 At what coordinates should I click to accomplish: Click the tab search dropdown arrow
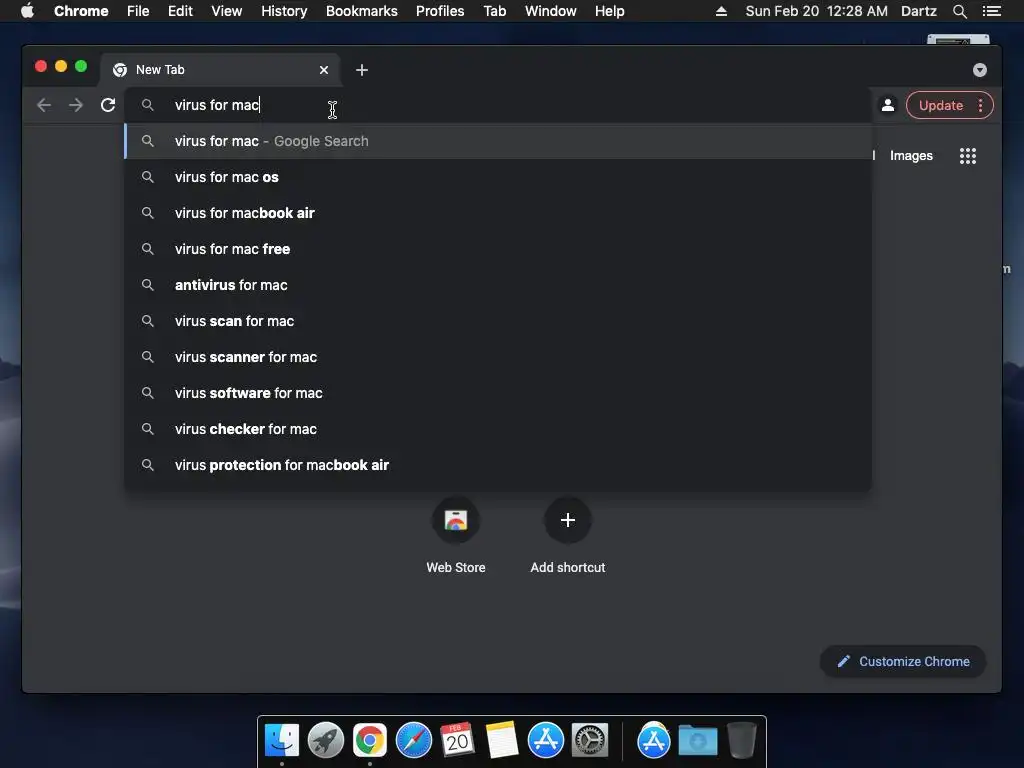tap(979, 70)
